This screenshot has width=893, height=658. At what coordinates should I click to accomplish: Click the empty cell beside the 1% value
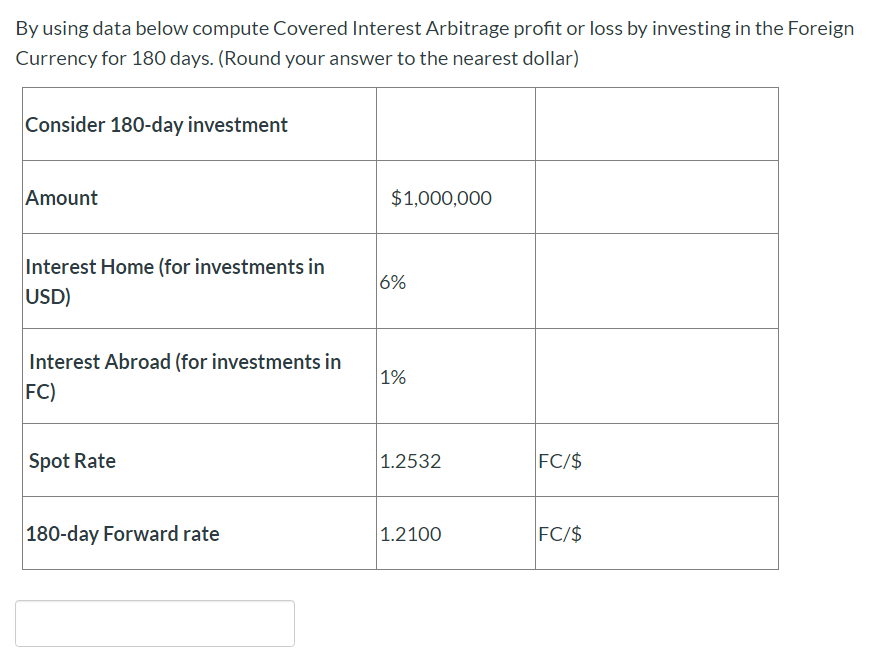pos(657,376)
